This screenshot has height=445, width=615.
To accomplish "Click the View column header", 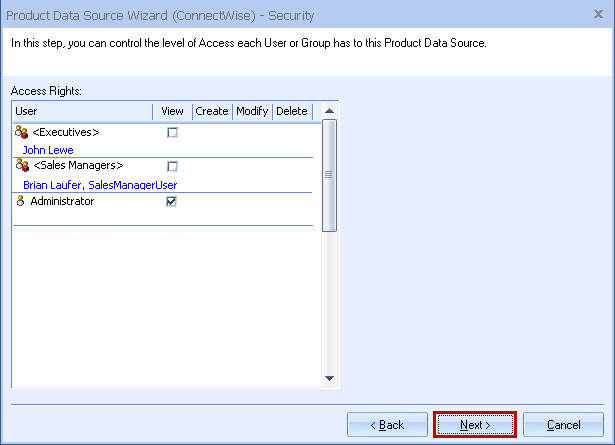I will point(172,111).
